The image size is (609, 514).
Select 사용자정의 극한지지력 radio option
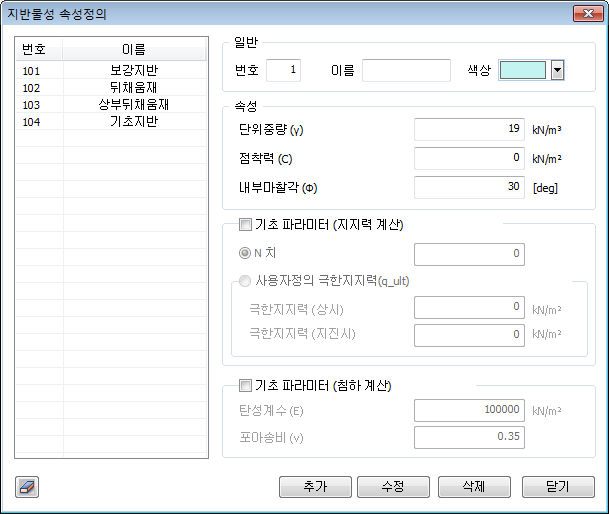coord(245,281)
